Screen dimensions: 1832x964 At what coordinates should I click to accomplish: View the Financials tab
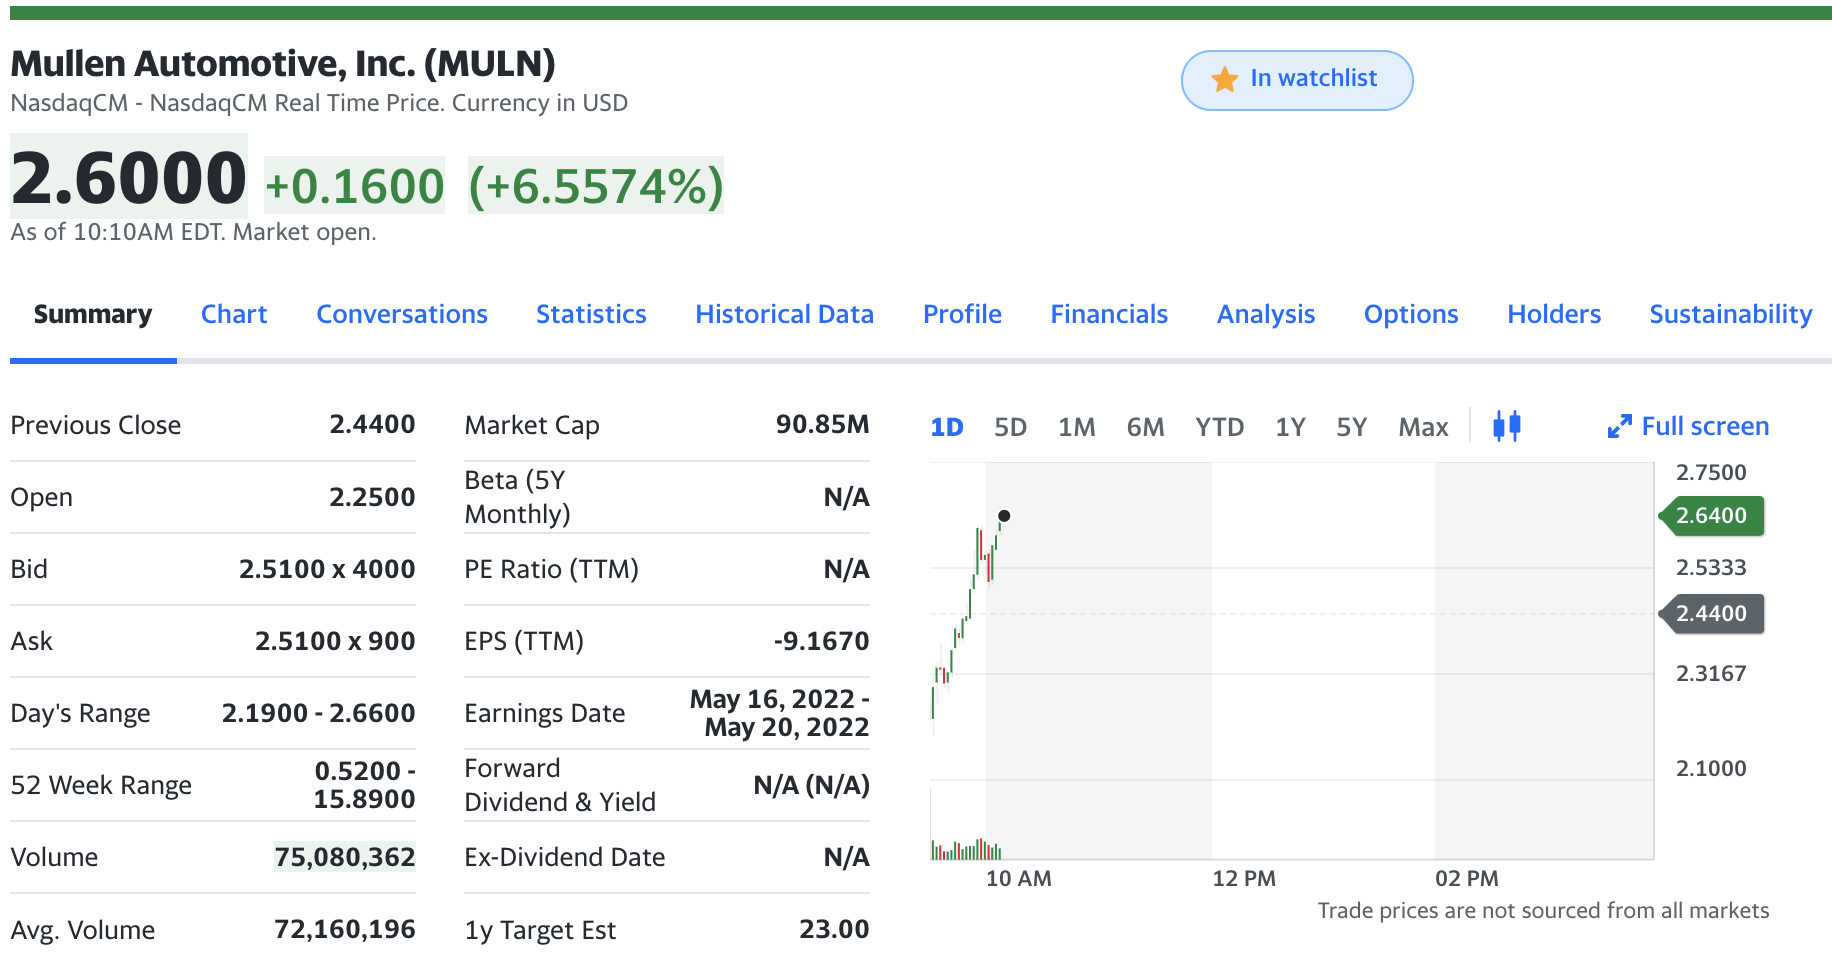point(1109,314)
